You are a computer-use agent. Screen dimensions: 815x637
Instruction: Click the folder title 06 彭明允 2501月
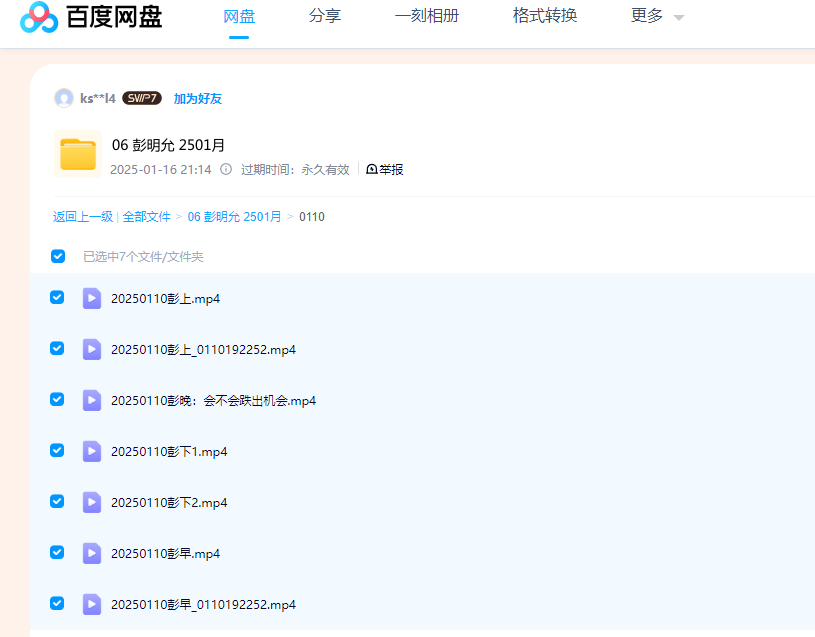[168, 145]
